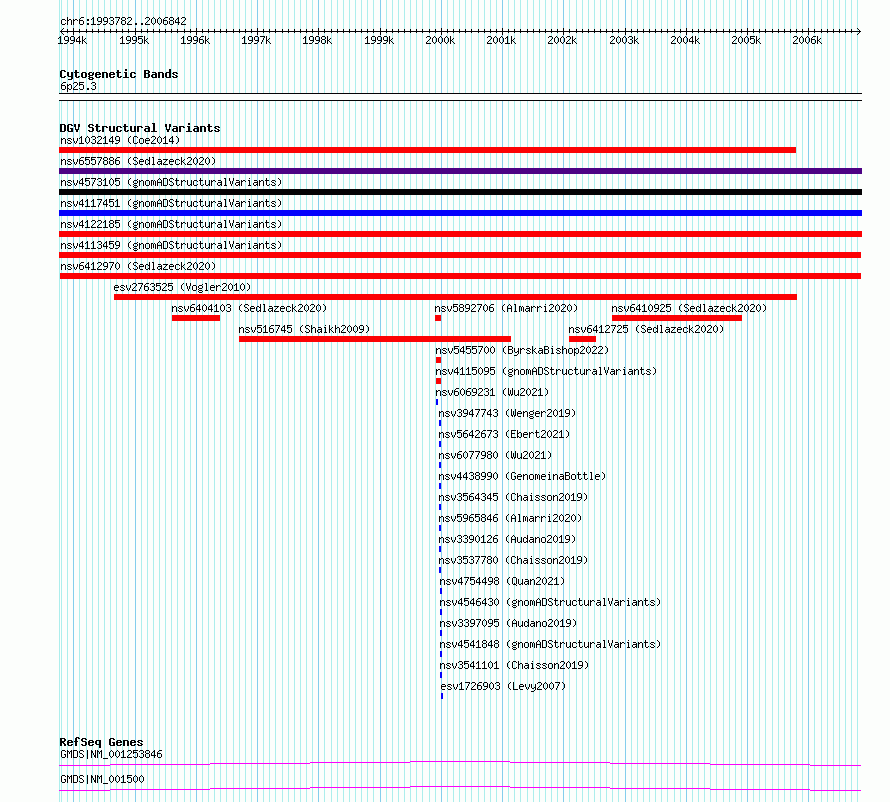
Task: Open nsv4113459 gnomAD variant label
Action: [171, 245]
